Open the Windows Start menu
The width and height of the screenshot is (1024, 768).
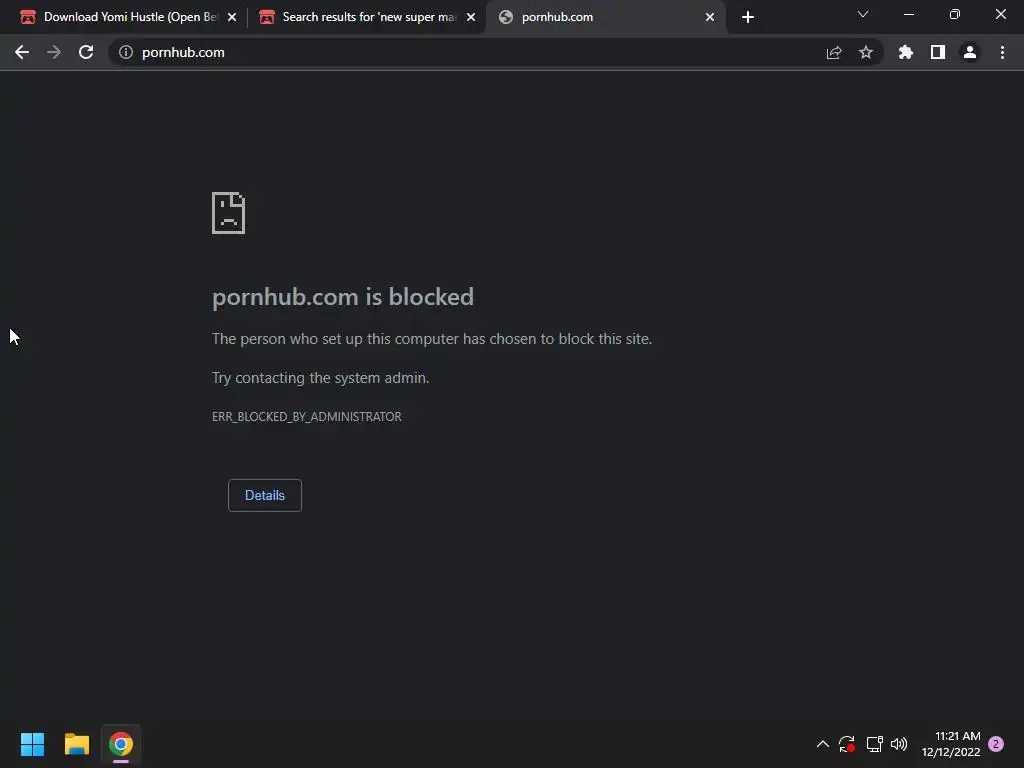click(x=32, y=744)
